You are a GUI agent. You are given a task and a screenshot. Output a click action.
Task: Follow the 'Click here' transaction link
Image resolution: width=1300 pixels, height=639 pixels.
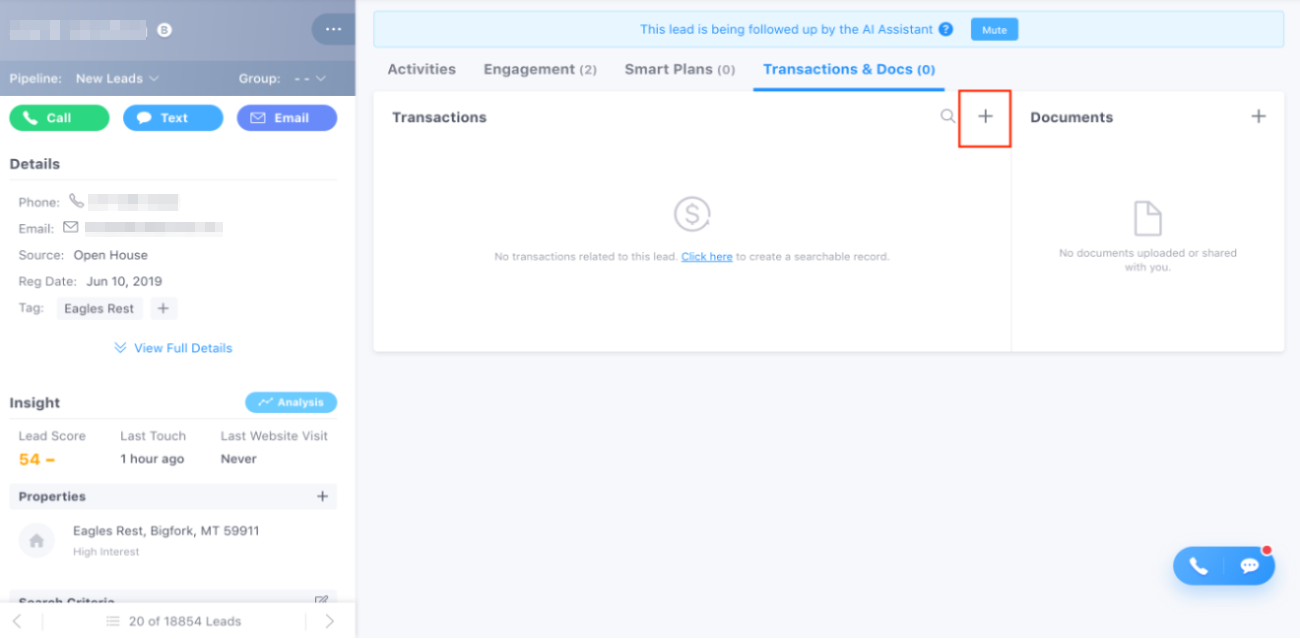[707, 257]
